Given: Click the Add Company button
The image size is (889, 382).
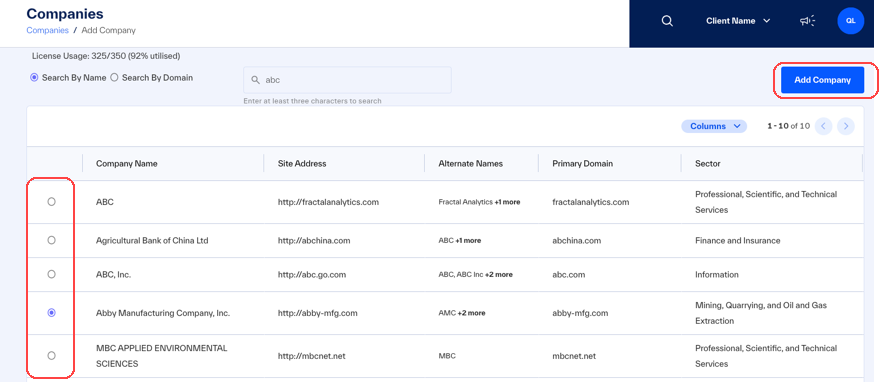Looking at the screenshot, I should [822, 80].
